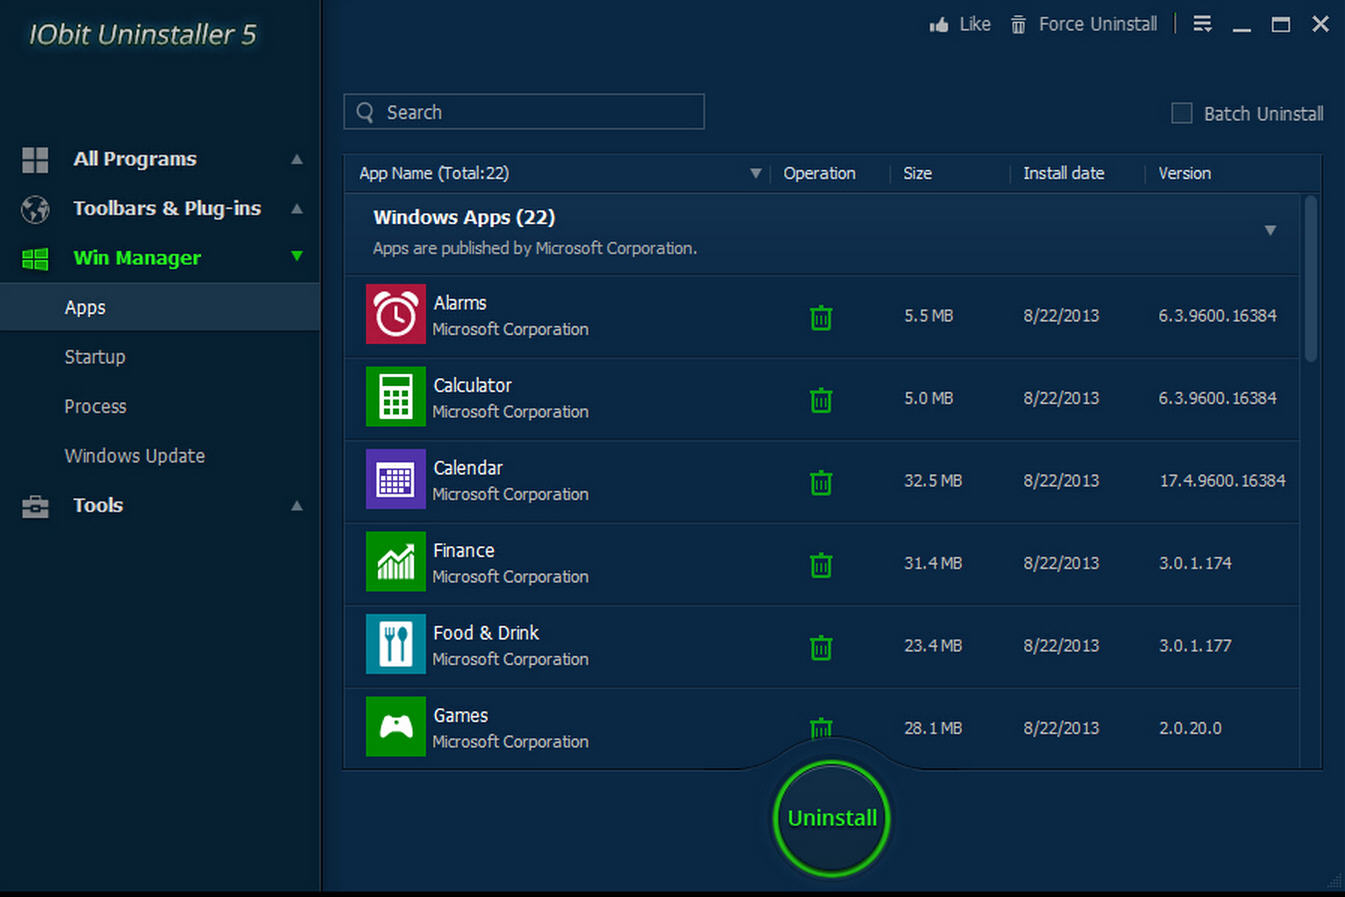Screen dimensions: 1345x897
Task: Open the hamburger options menu
Action: pyautogui.click(x=1203, y=24)
